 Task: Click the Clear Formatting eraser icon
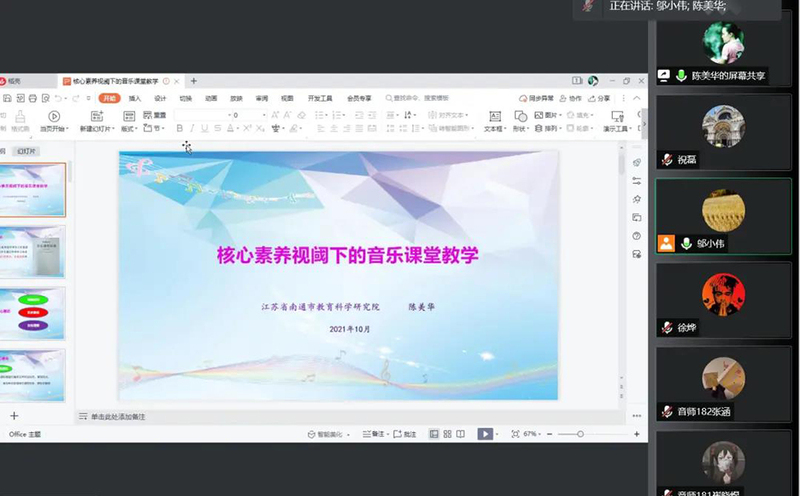302,115
